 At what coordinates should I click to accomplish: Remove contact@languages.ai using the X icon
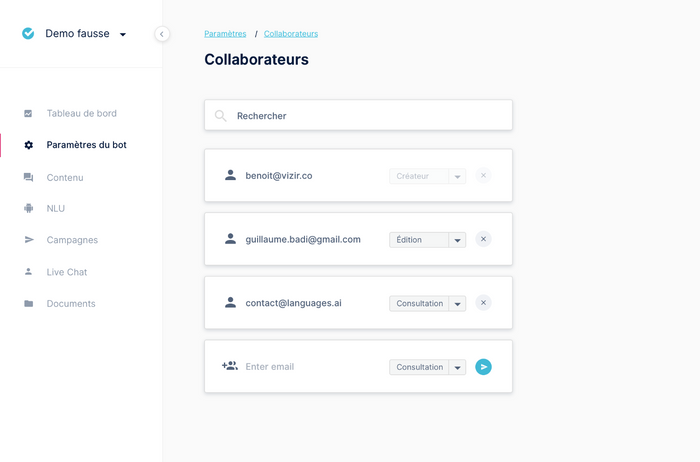483,303
